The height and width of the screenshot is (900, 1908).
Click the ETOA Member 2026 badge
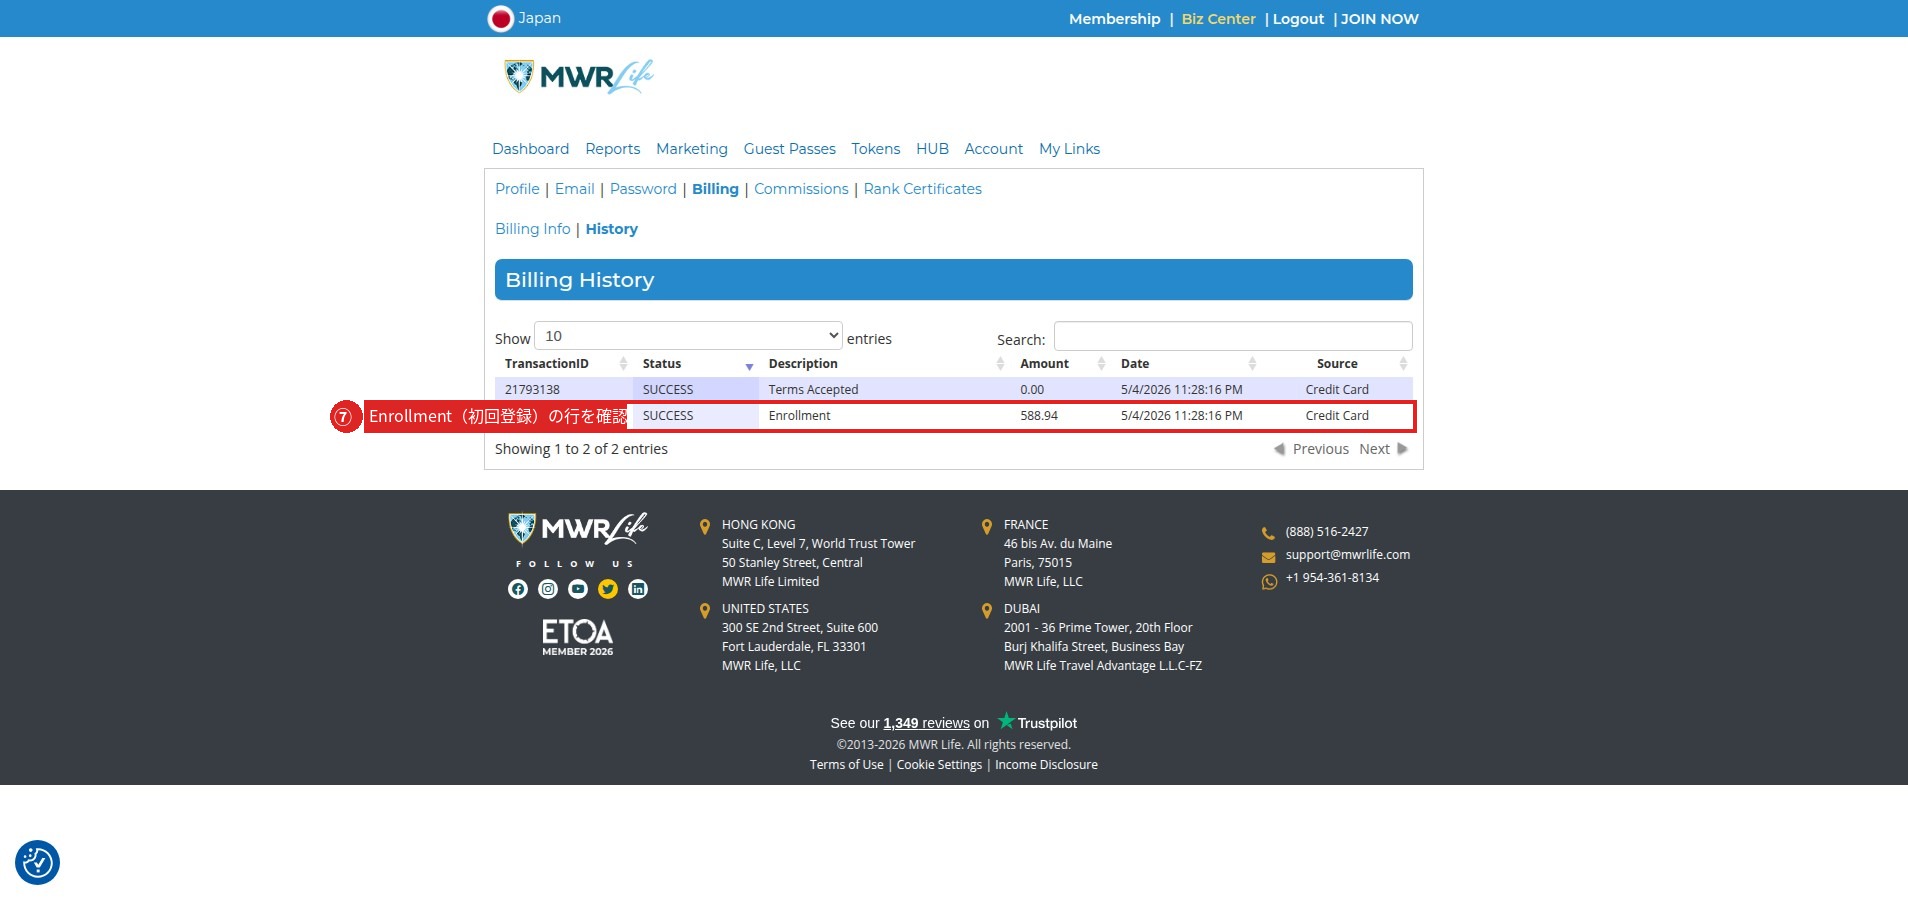(578, 637)
